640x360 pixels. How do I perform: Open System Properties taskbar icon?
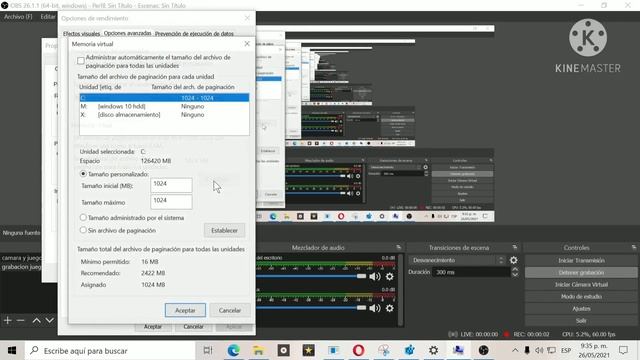click(x=458, y=350)
